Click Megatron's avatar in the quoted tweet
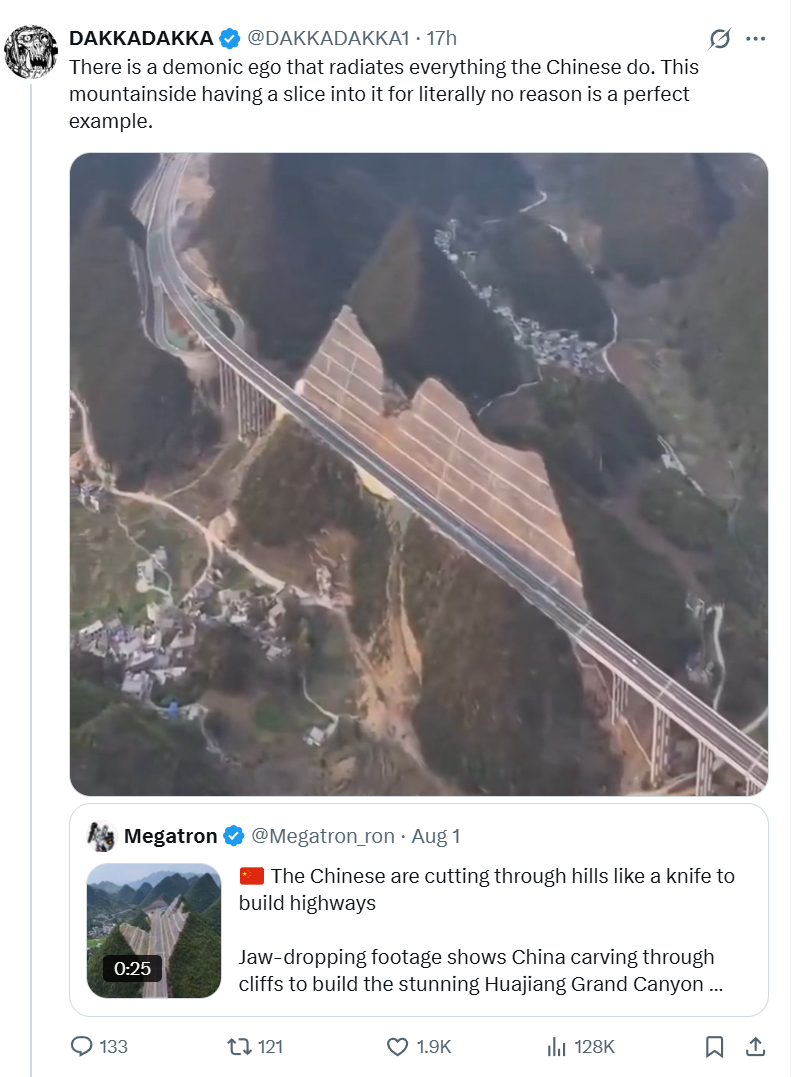794x1077 pixels. point(101,836)
